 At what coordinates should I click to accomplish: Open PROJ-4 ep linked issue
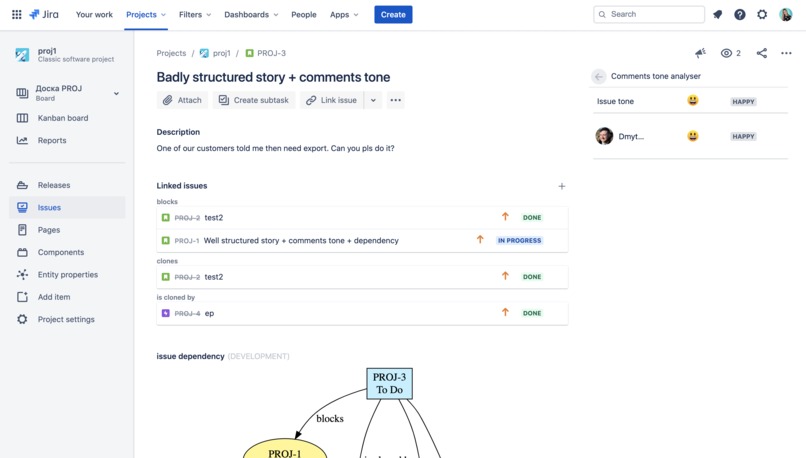pyautogui.click(x=362, y=313)
